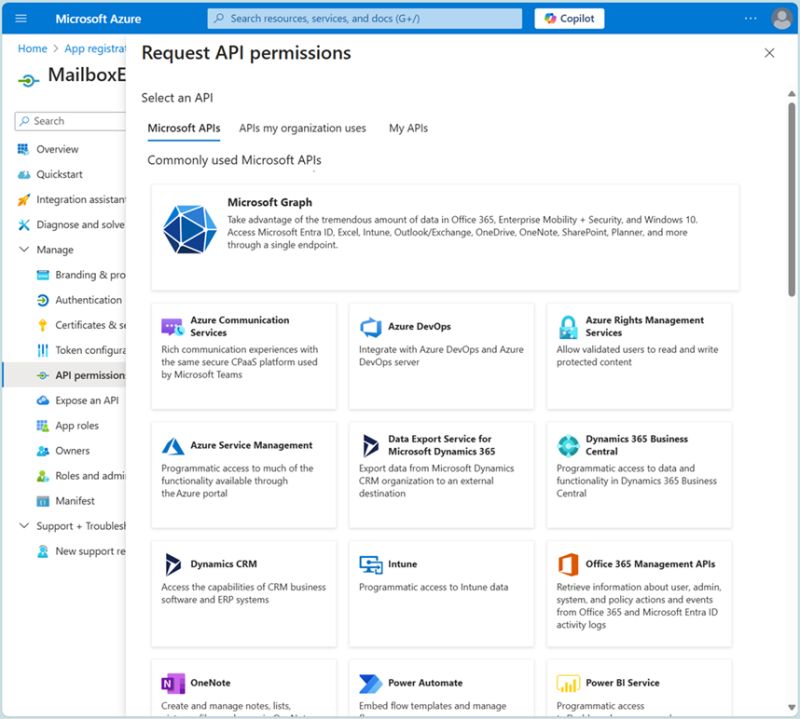Viewport: 800px width, 719px height.
Task: Click the App roles icon
Action: tap(43, 425)
